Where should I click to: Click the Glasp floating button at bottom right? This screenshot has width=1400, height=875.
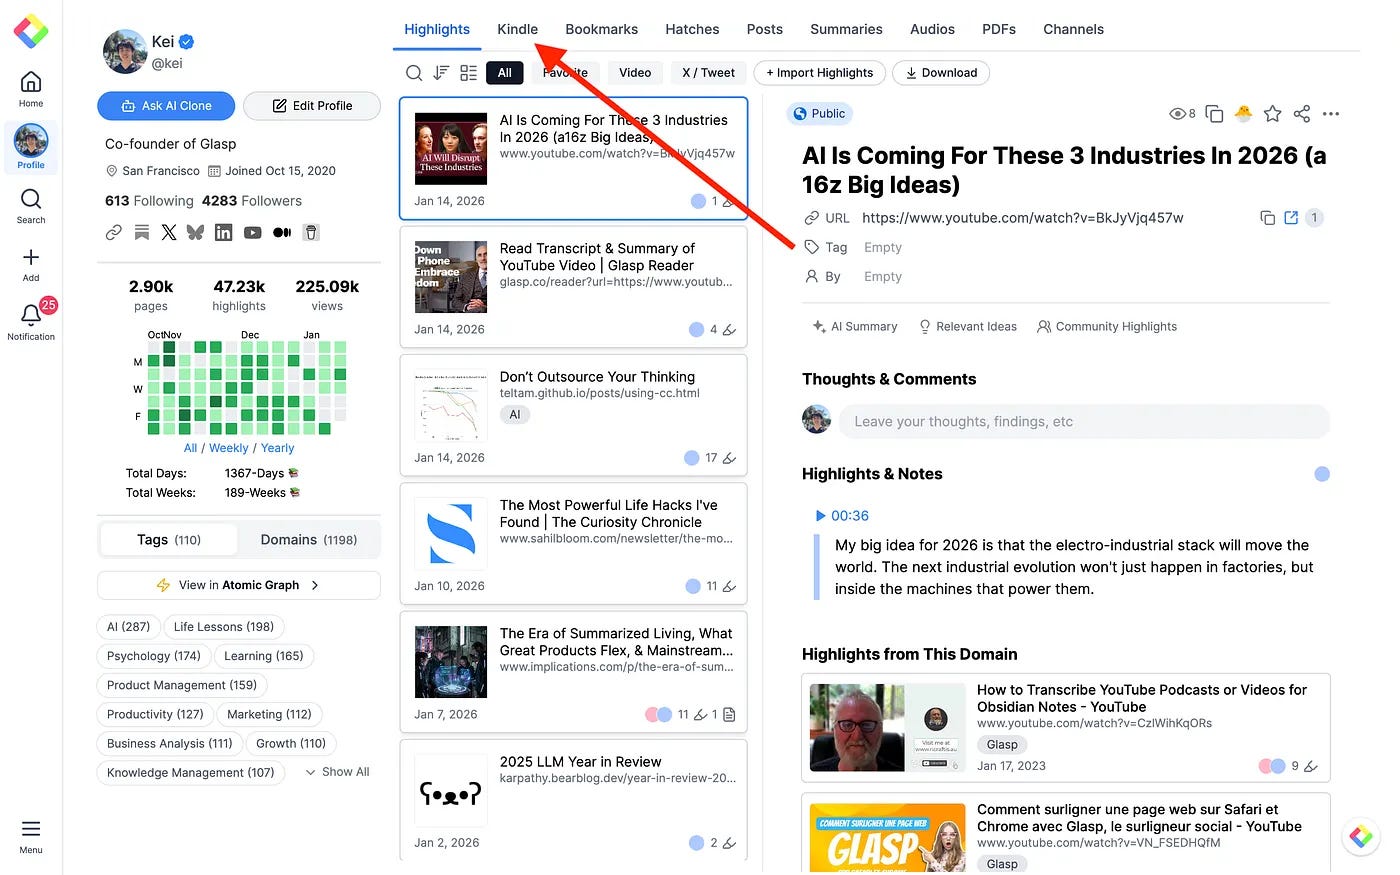pyautogui.click(x=1361, y=837)
